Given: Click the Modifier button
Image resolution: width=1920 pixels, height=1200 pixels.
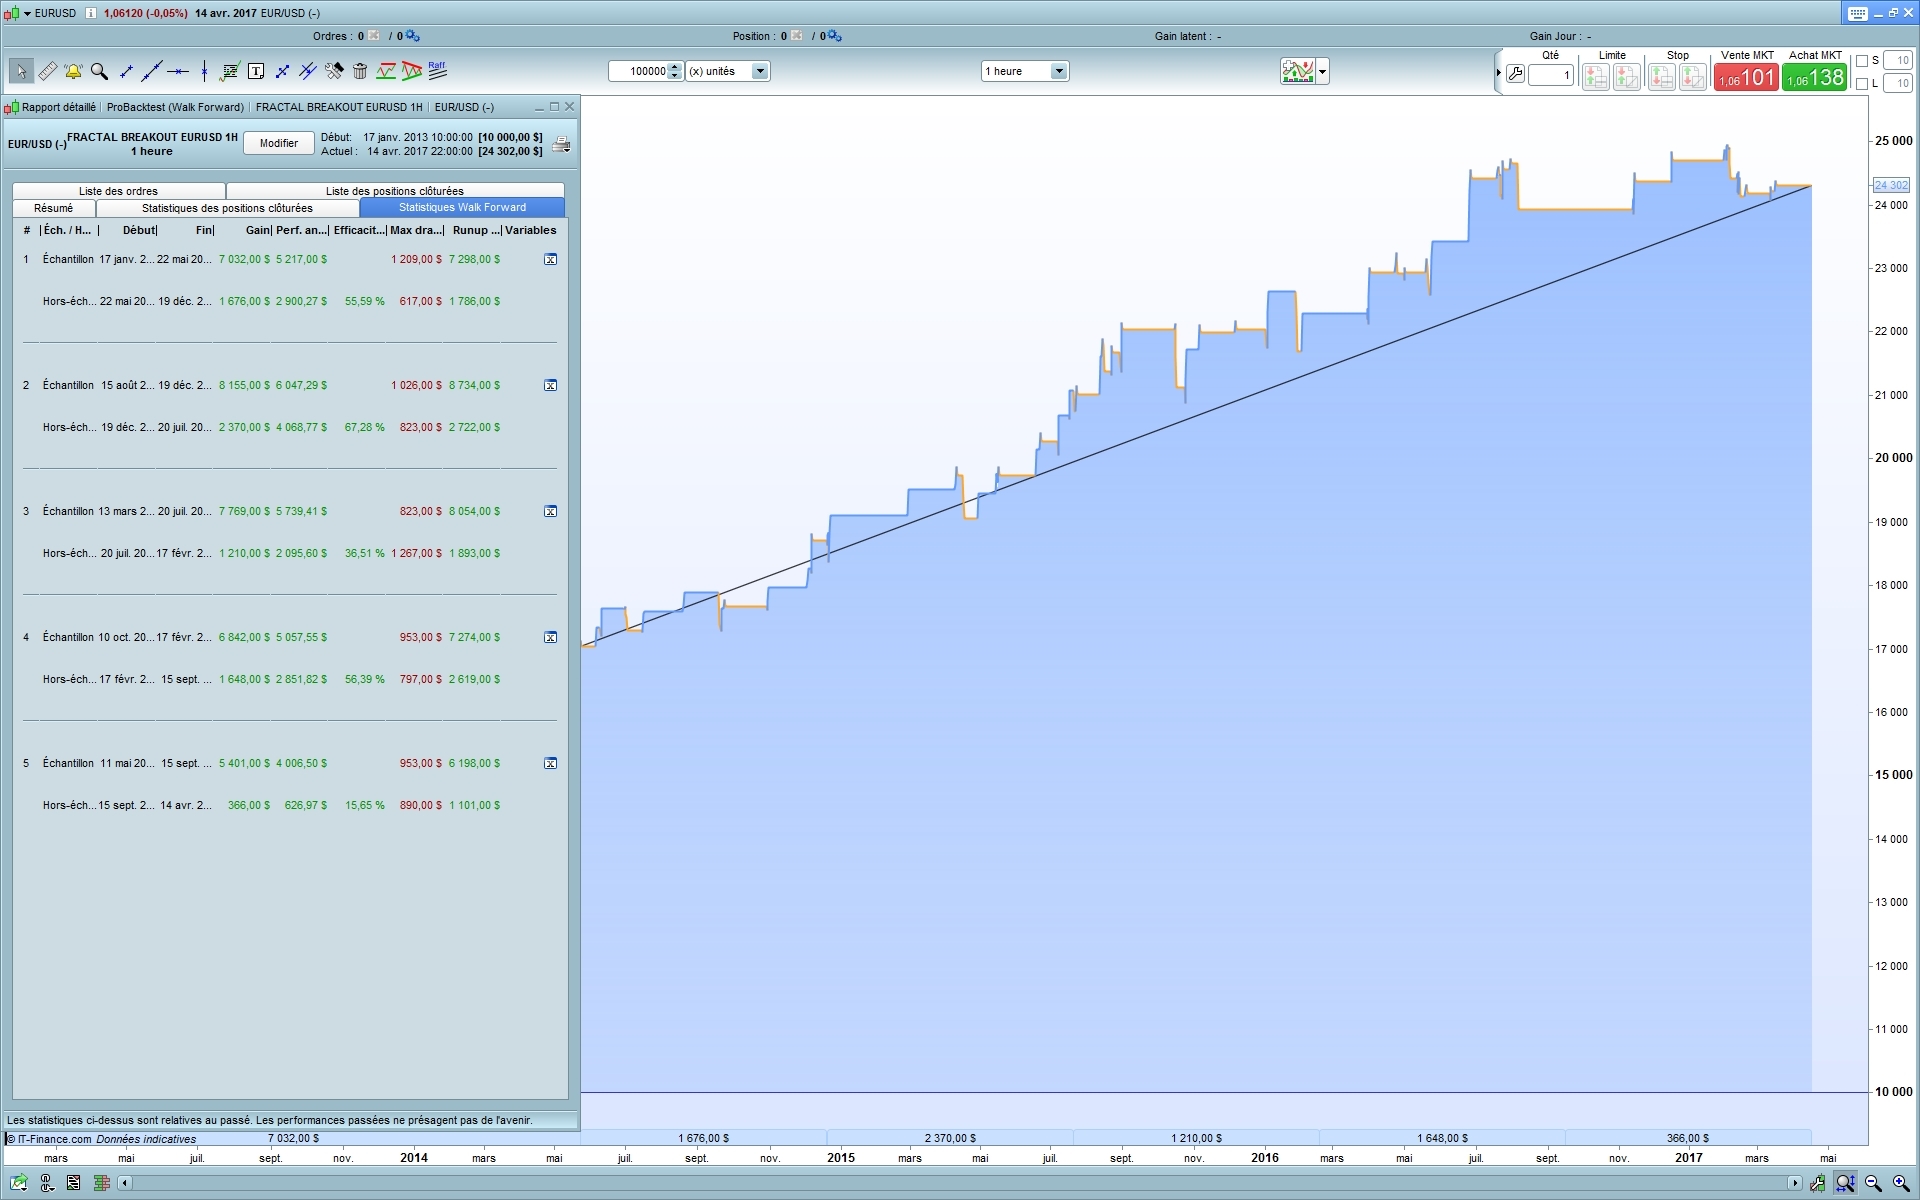Looking at the screenshot, I should pos(278,143).
